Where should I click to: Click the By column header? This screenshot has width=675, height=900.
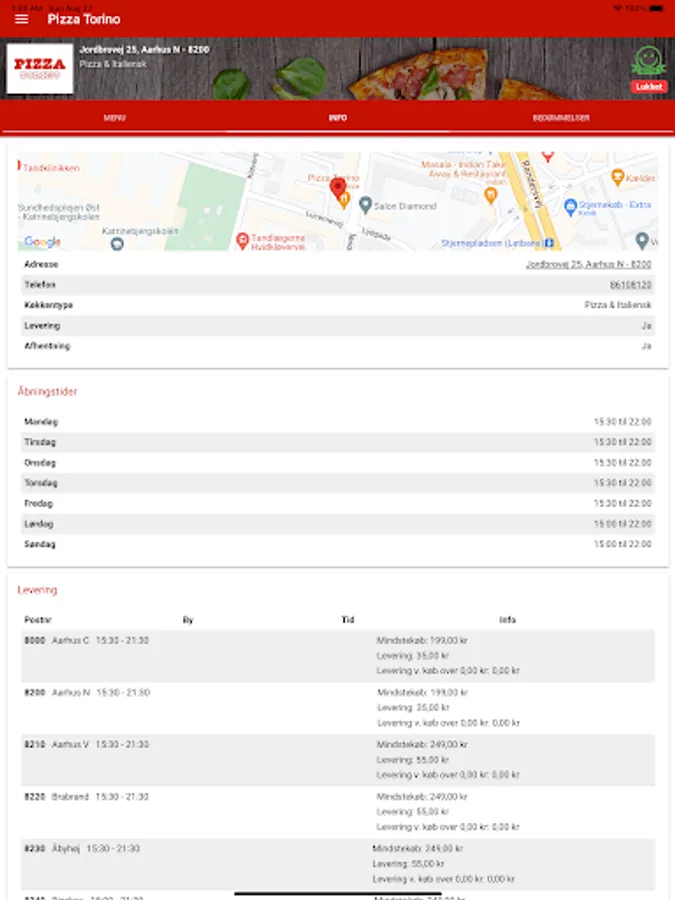[x=188, y=620]
